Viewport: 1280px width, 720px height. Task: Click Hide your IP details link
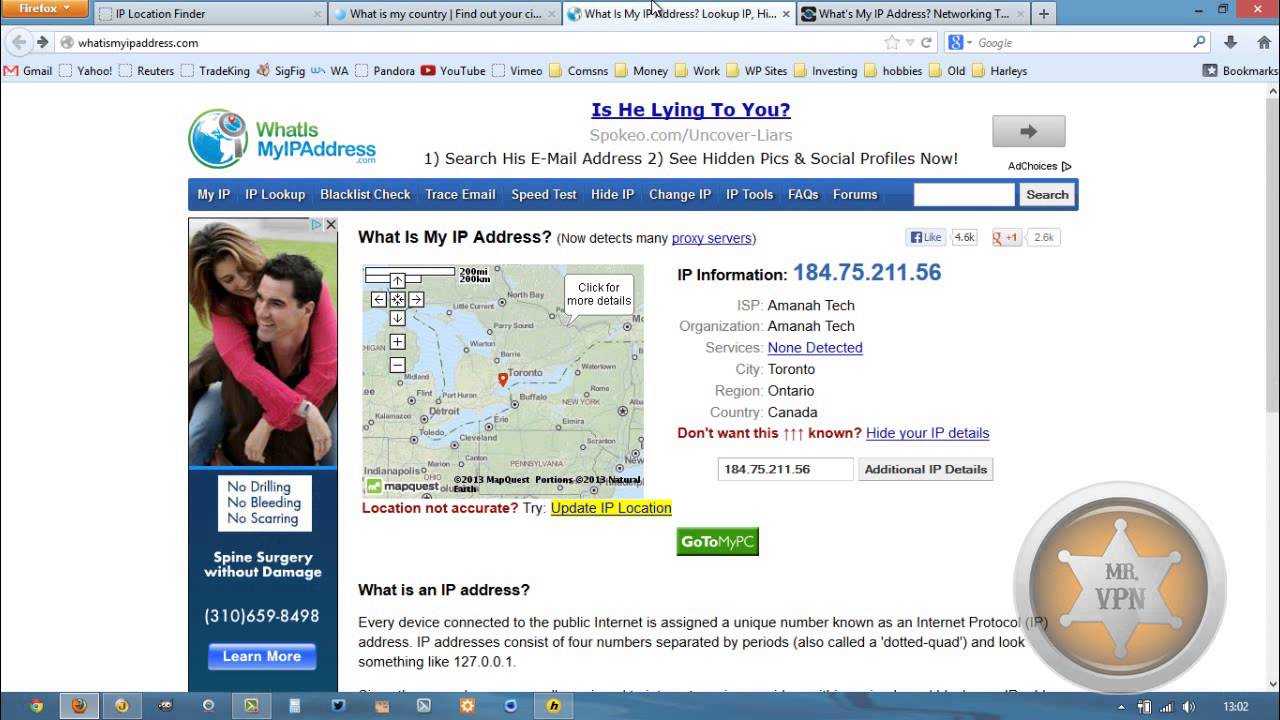[927, 433]
